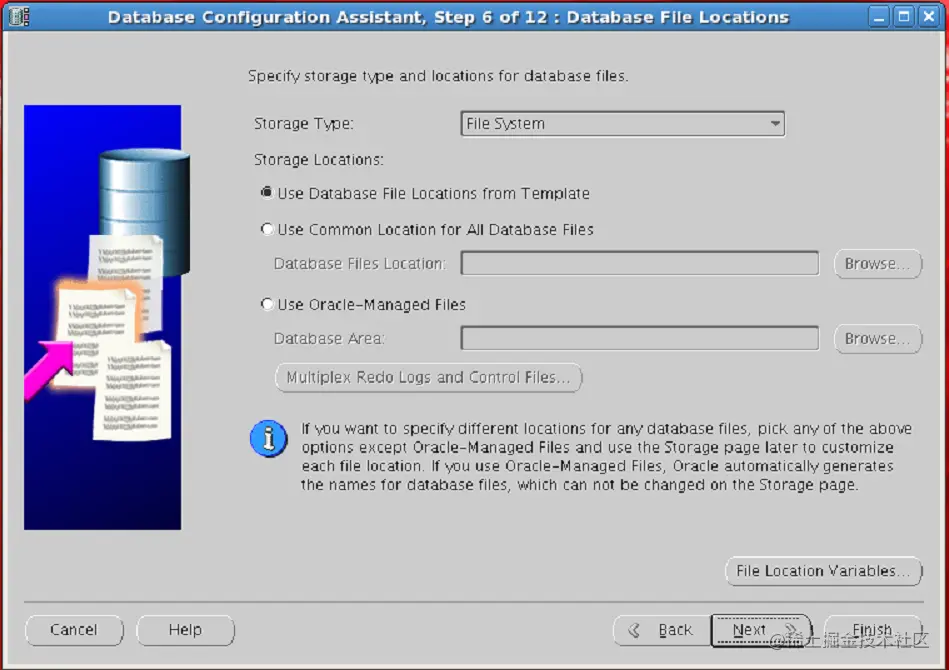Screen dimensions: 949x670
Task: Click the Database Area input field
Action: coord(640,338)
